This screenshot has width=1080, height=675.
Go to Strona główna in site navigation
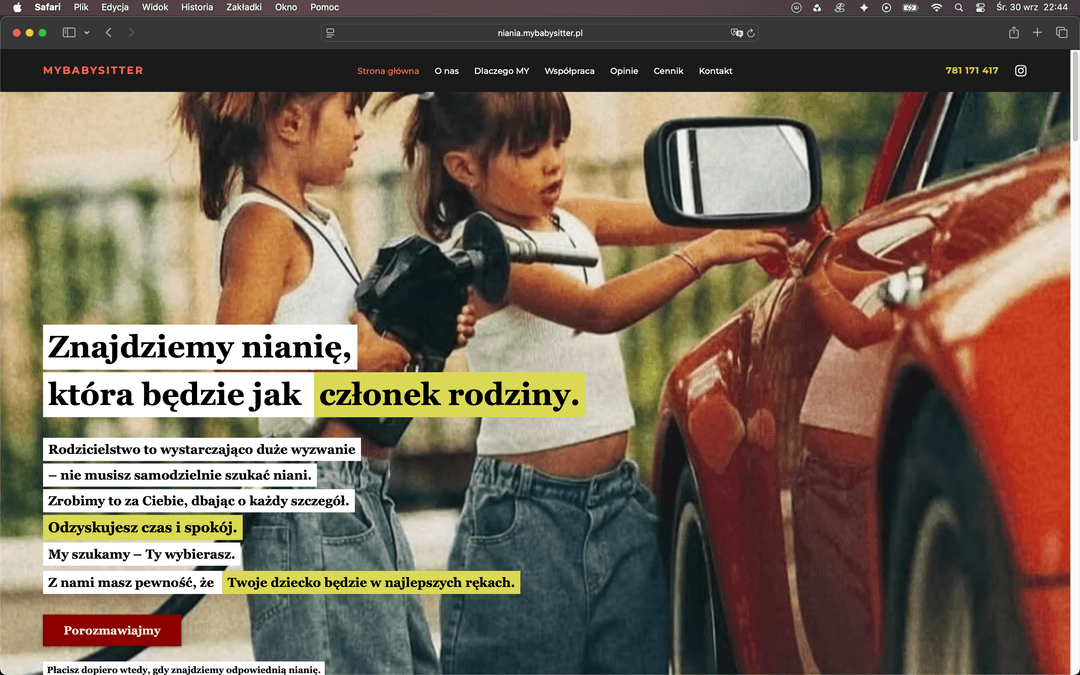388,71
